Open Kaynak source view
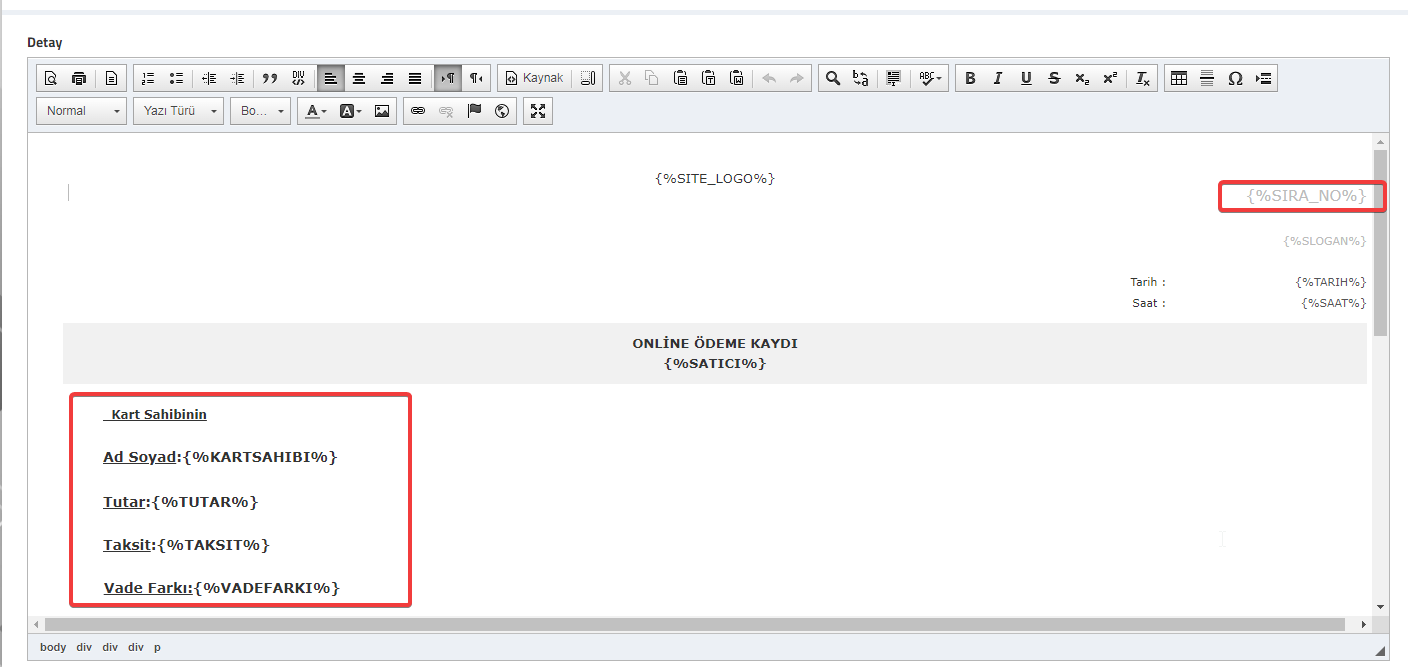 click(x=534, y=78)
